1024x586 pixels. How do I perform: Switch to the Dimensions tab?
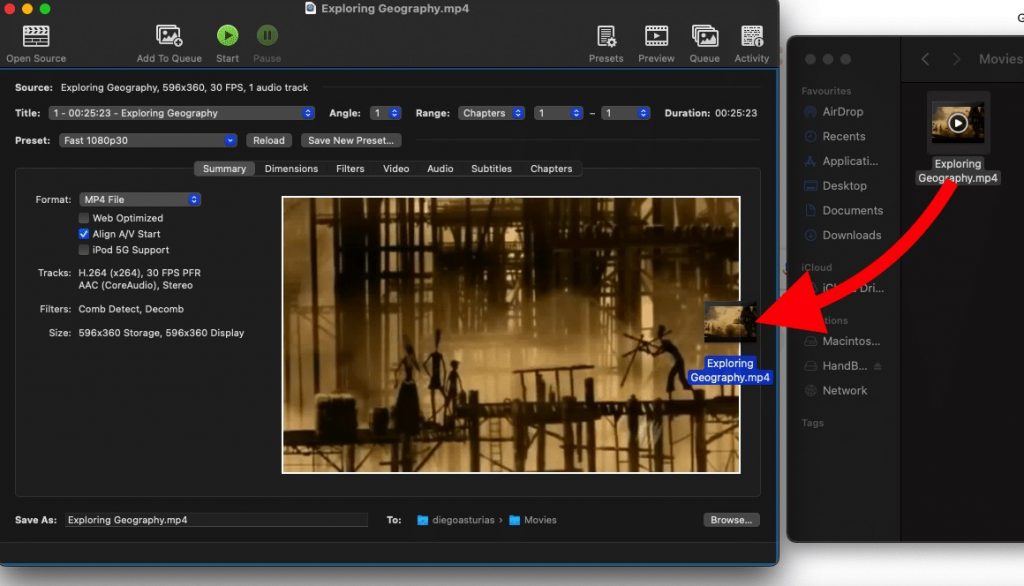point(291,169)
